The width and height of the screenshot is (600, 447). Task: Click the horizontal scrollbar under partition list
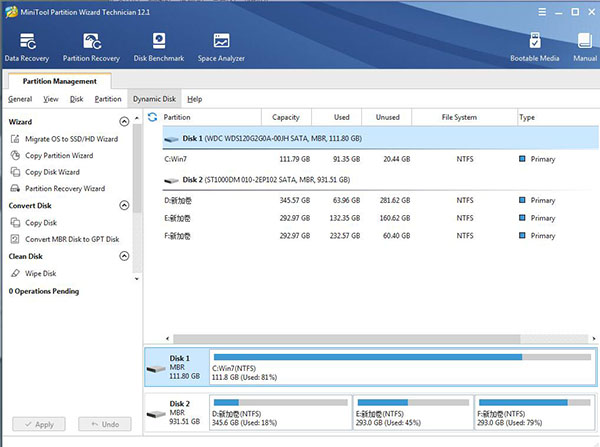click(346, 339)
